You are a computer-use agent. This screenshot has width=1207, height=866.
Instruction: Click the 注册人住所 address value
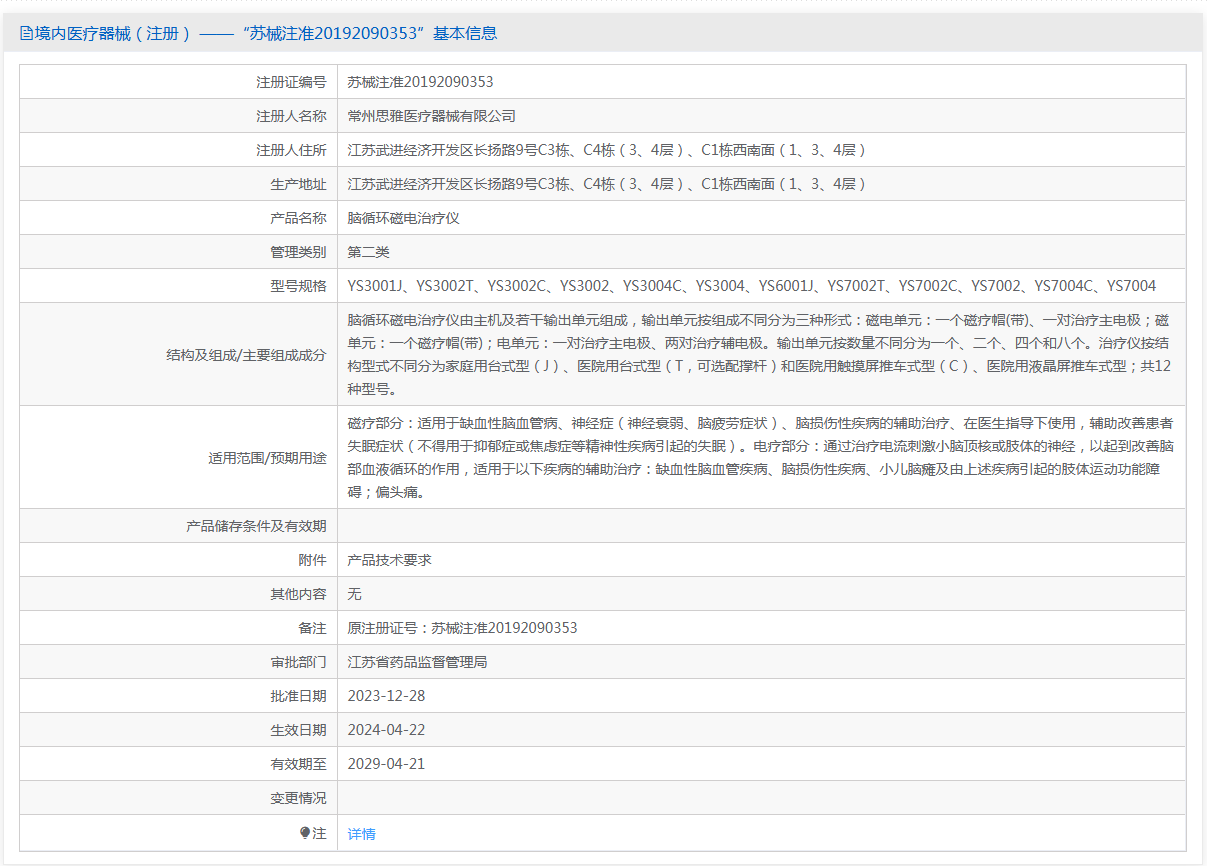606,150
